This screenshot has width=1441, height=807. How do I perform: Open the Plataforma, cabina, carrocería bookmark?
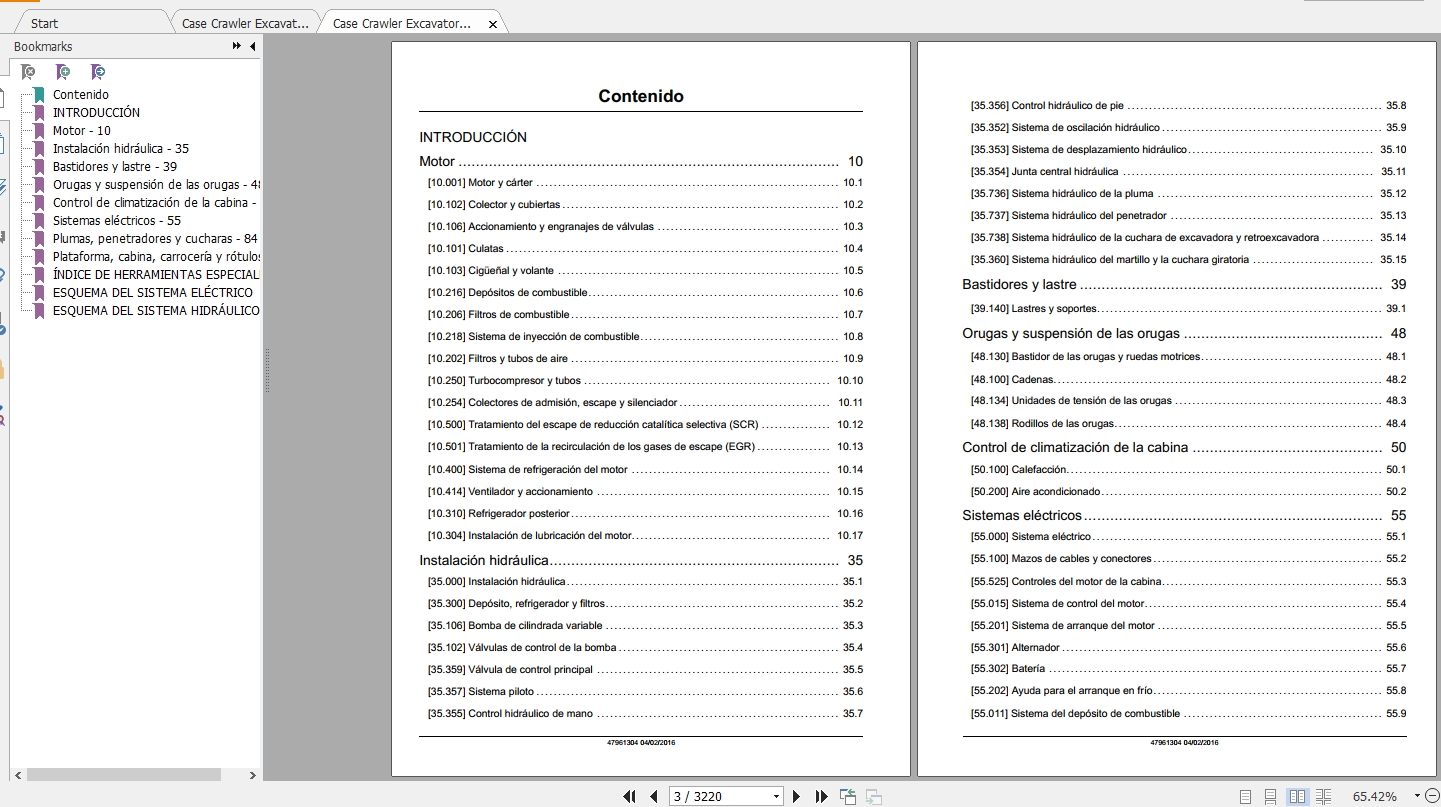pos(156,257)
